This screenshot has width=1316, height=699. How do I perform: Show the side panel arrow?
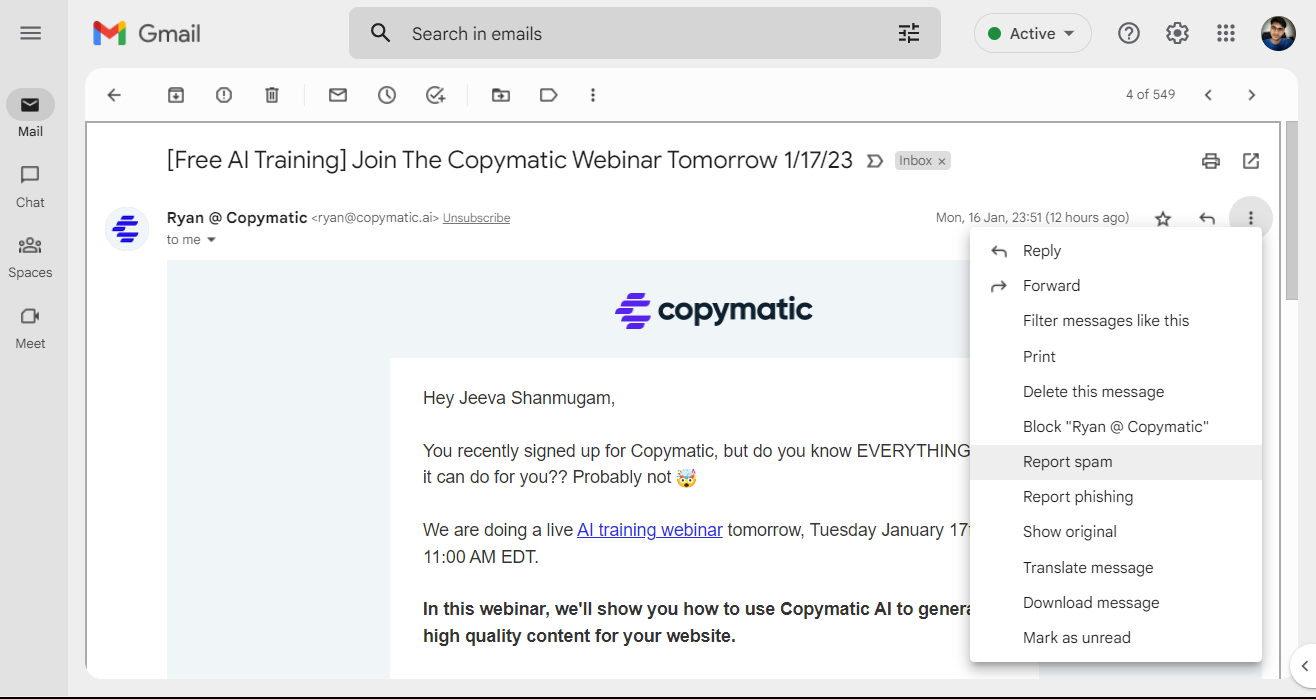(1305, 665)
